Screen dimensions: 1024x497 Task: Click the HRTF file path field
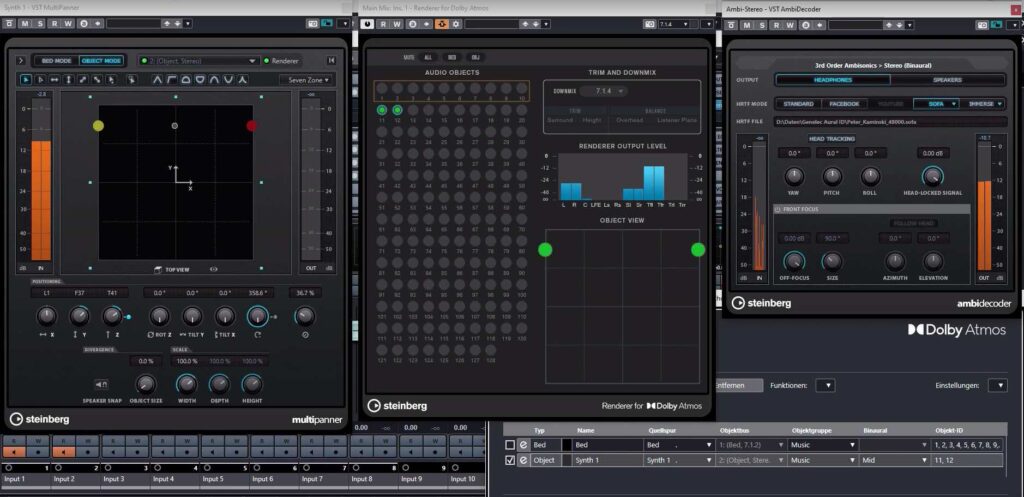pos(891,121)
